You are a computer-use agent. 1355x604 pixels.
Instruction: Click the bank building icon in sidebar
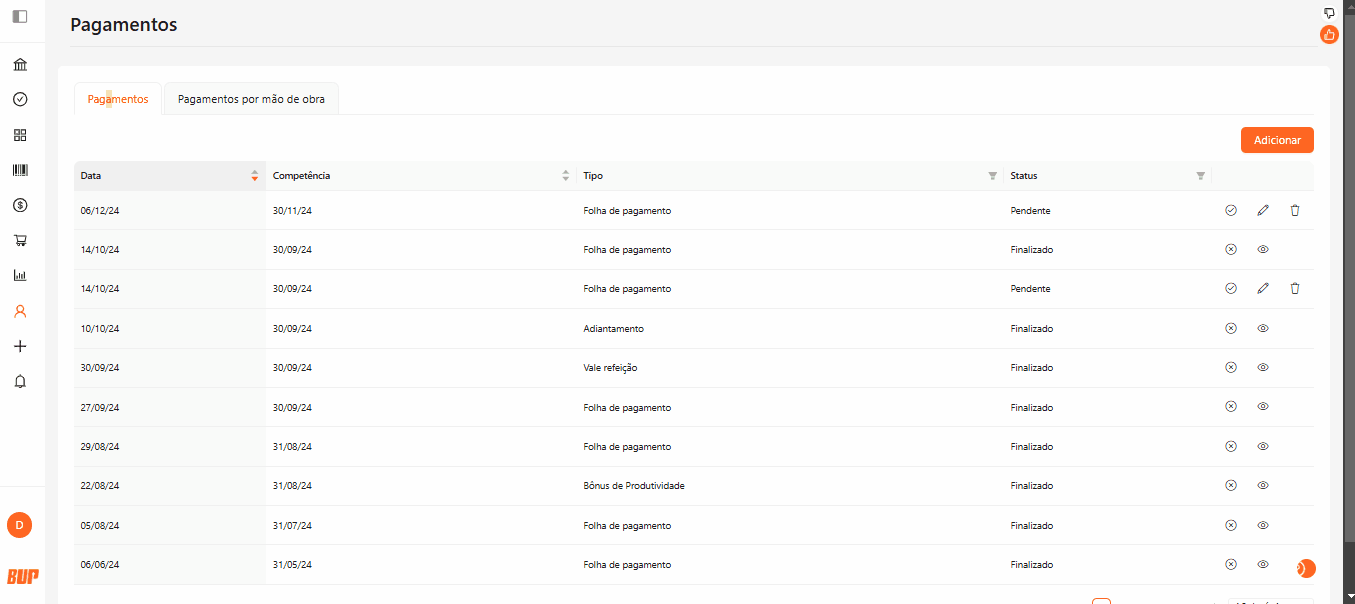[x=20, y=65]
